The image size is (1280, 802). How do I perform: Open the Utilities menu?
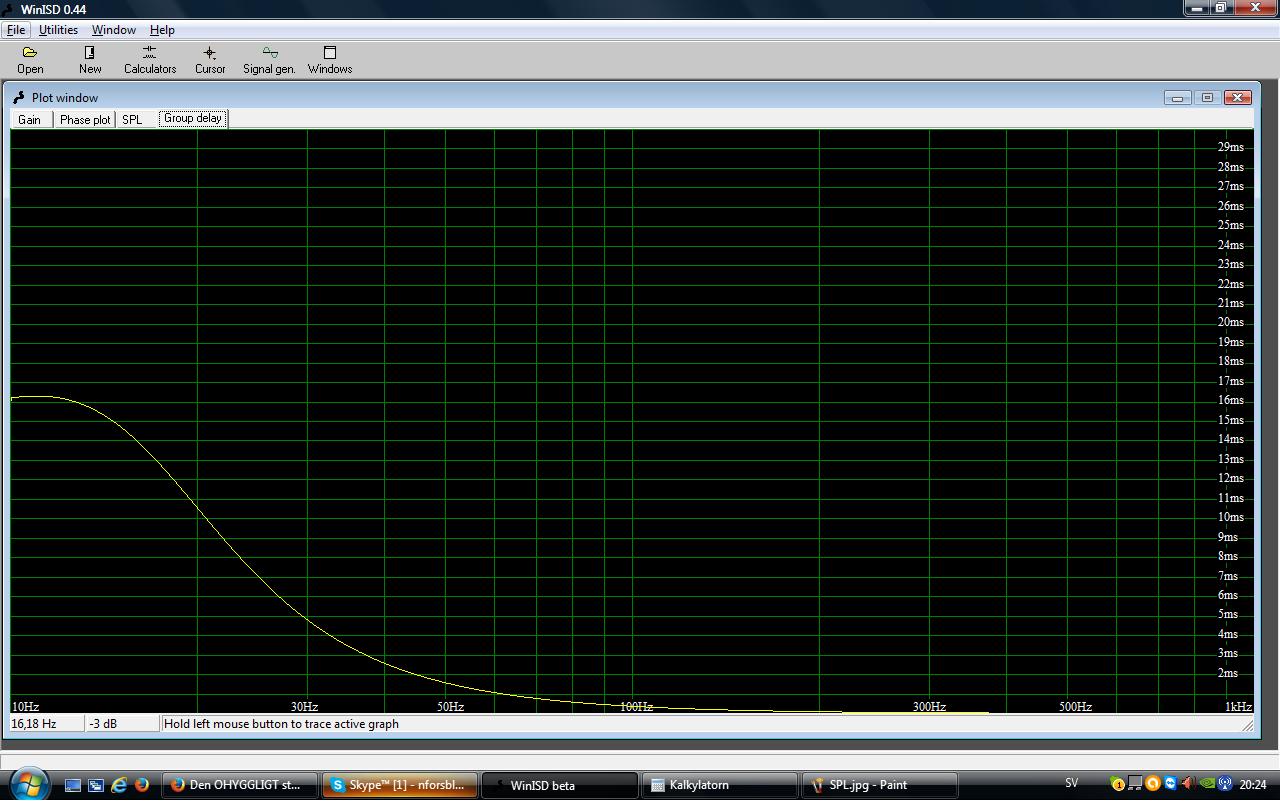pyautogui.click(x=58, y=30)
